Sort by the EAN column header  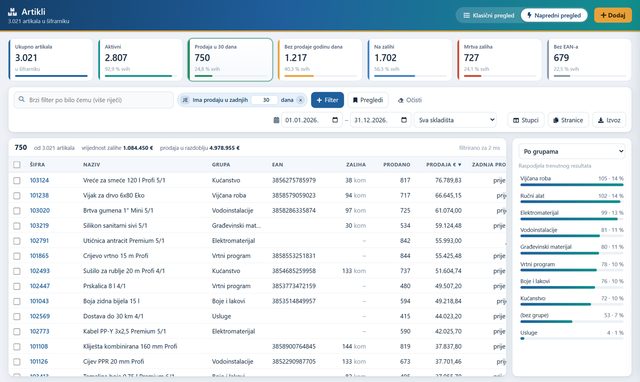278,164
